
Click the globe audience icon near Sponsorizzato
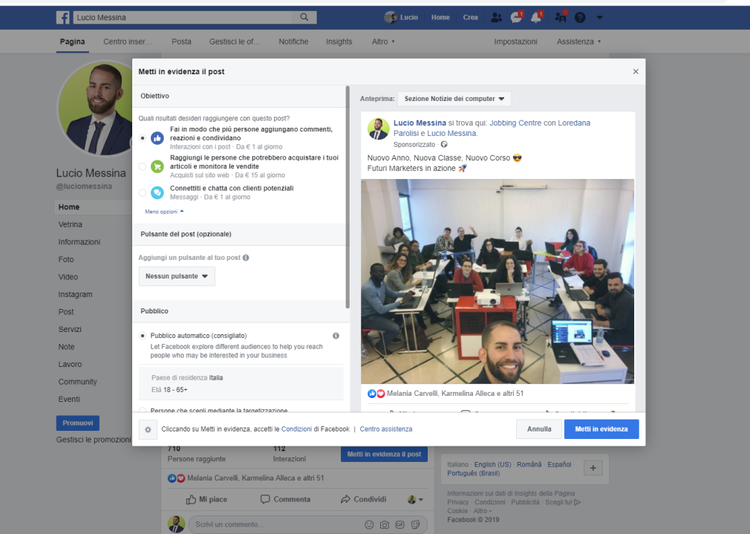coord(444,145)
